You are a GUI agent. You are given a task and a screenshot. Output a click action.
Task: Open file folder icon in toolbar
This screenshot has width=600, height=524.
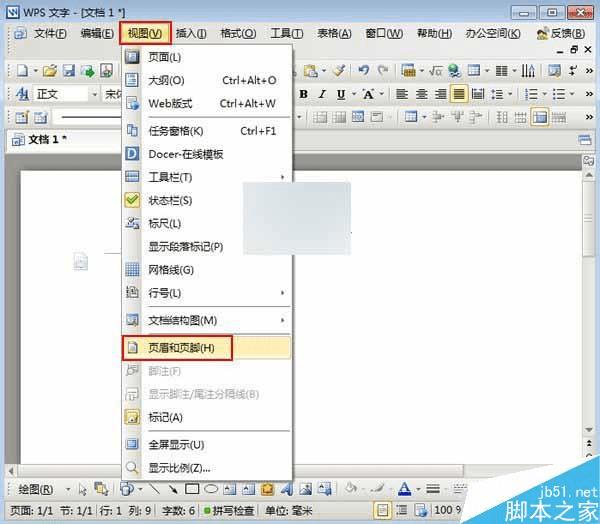click(x=50, y=71)
